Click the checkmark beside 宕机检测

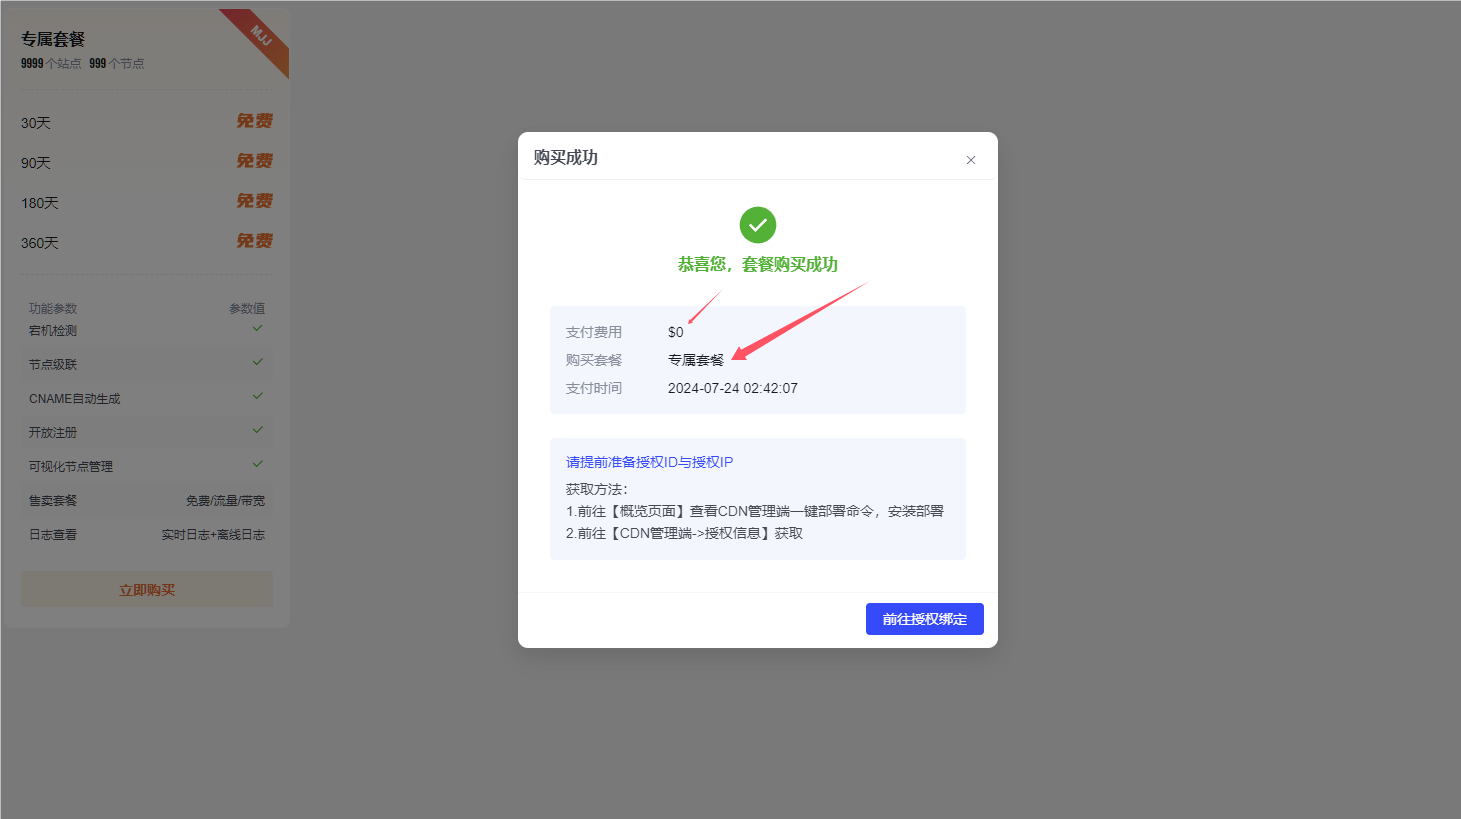point(258,330)
